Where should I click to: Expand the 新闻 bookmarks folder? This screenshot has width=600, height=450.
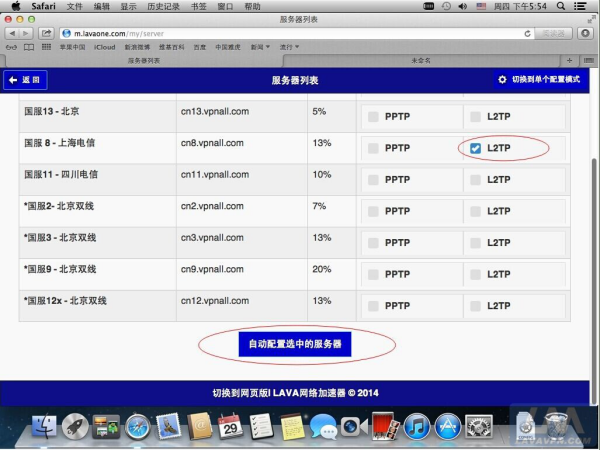coord(260,47)
